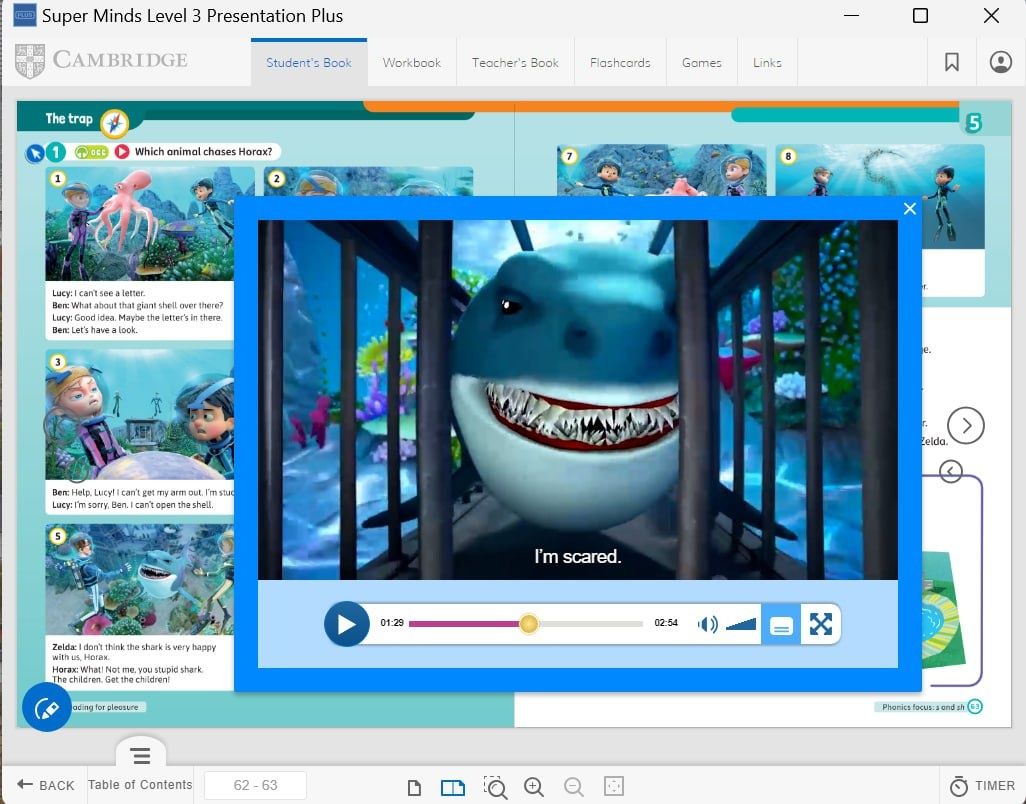Switch to single page view
Screen dimensions: 1026x804
coord(414,787)
